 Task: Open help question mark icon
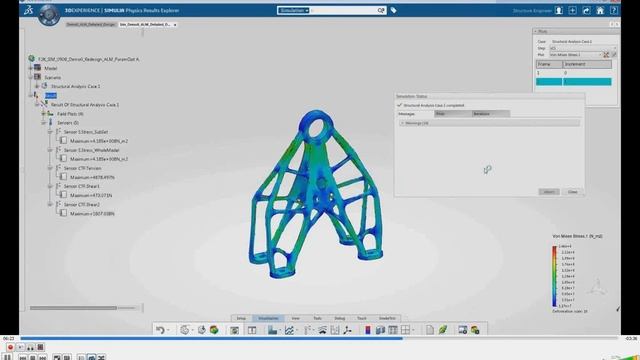coord(613,11)
